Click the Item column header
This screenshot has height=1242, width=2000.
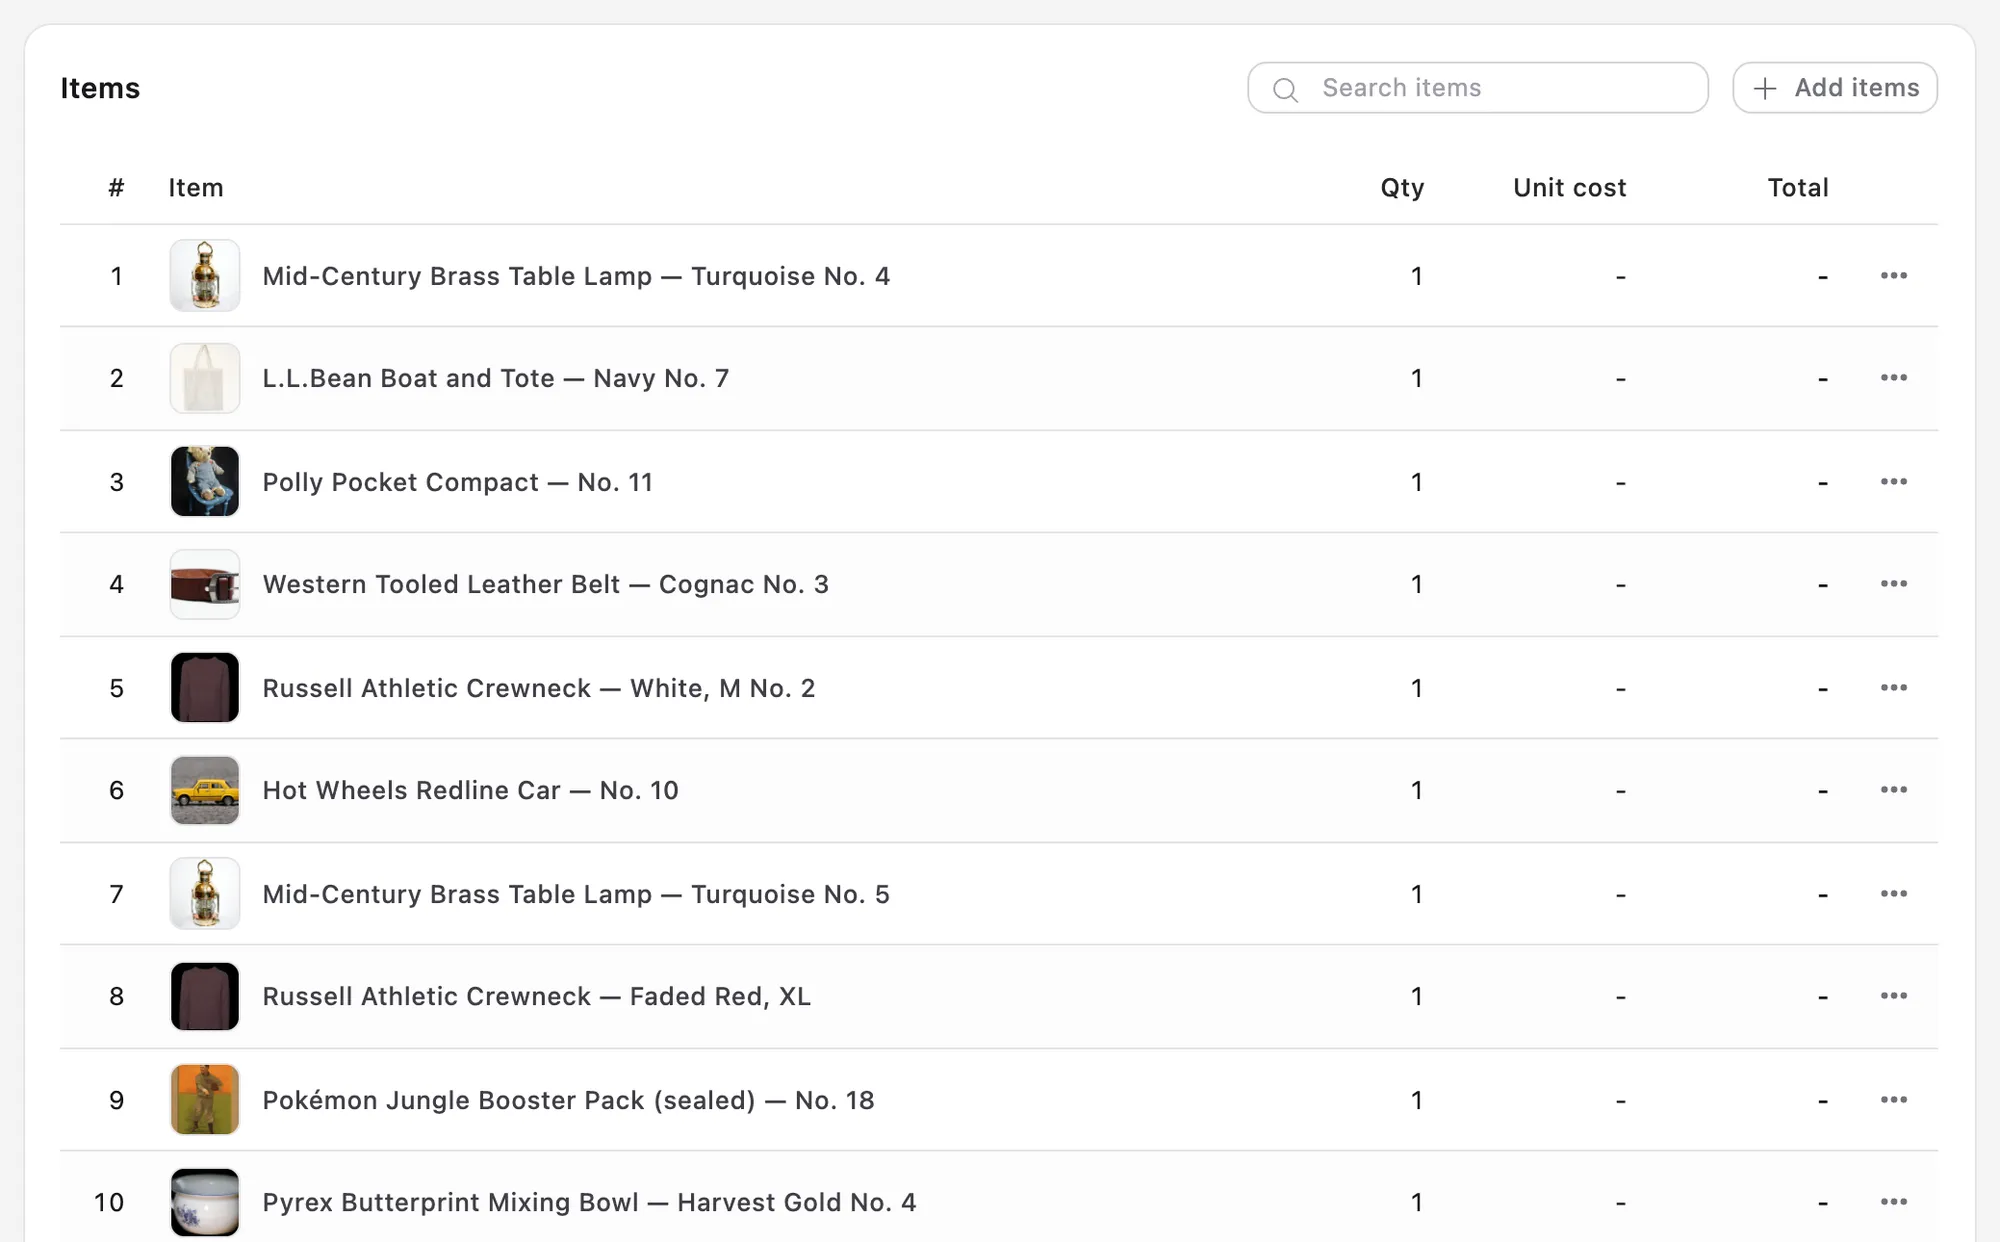click(x=196, y=188)
